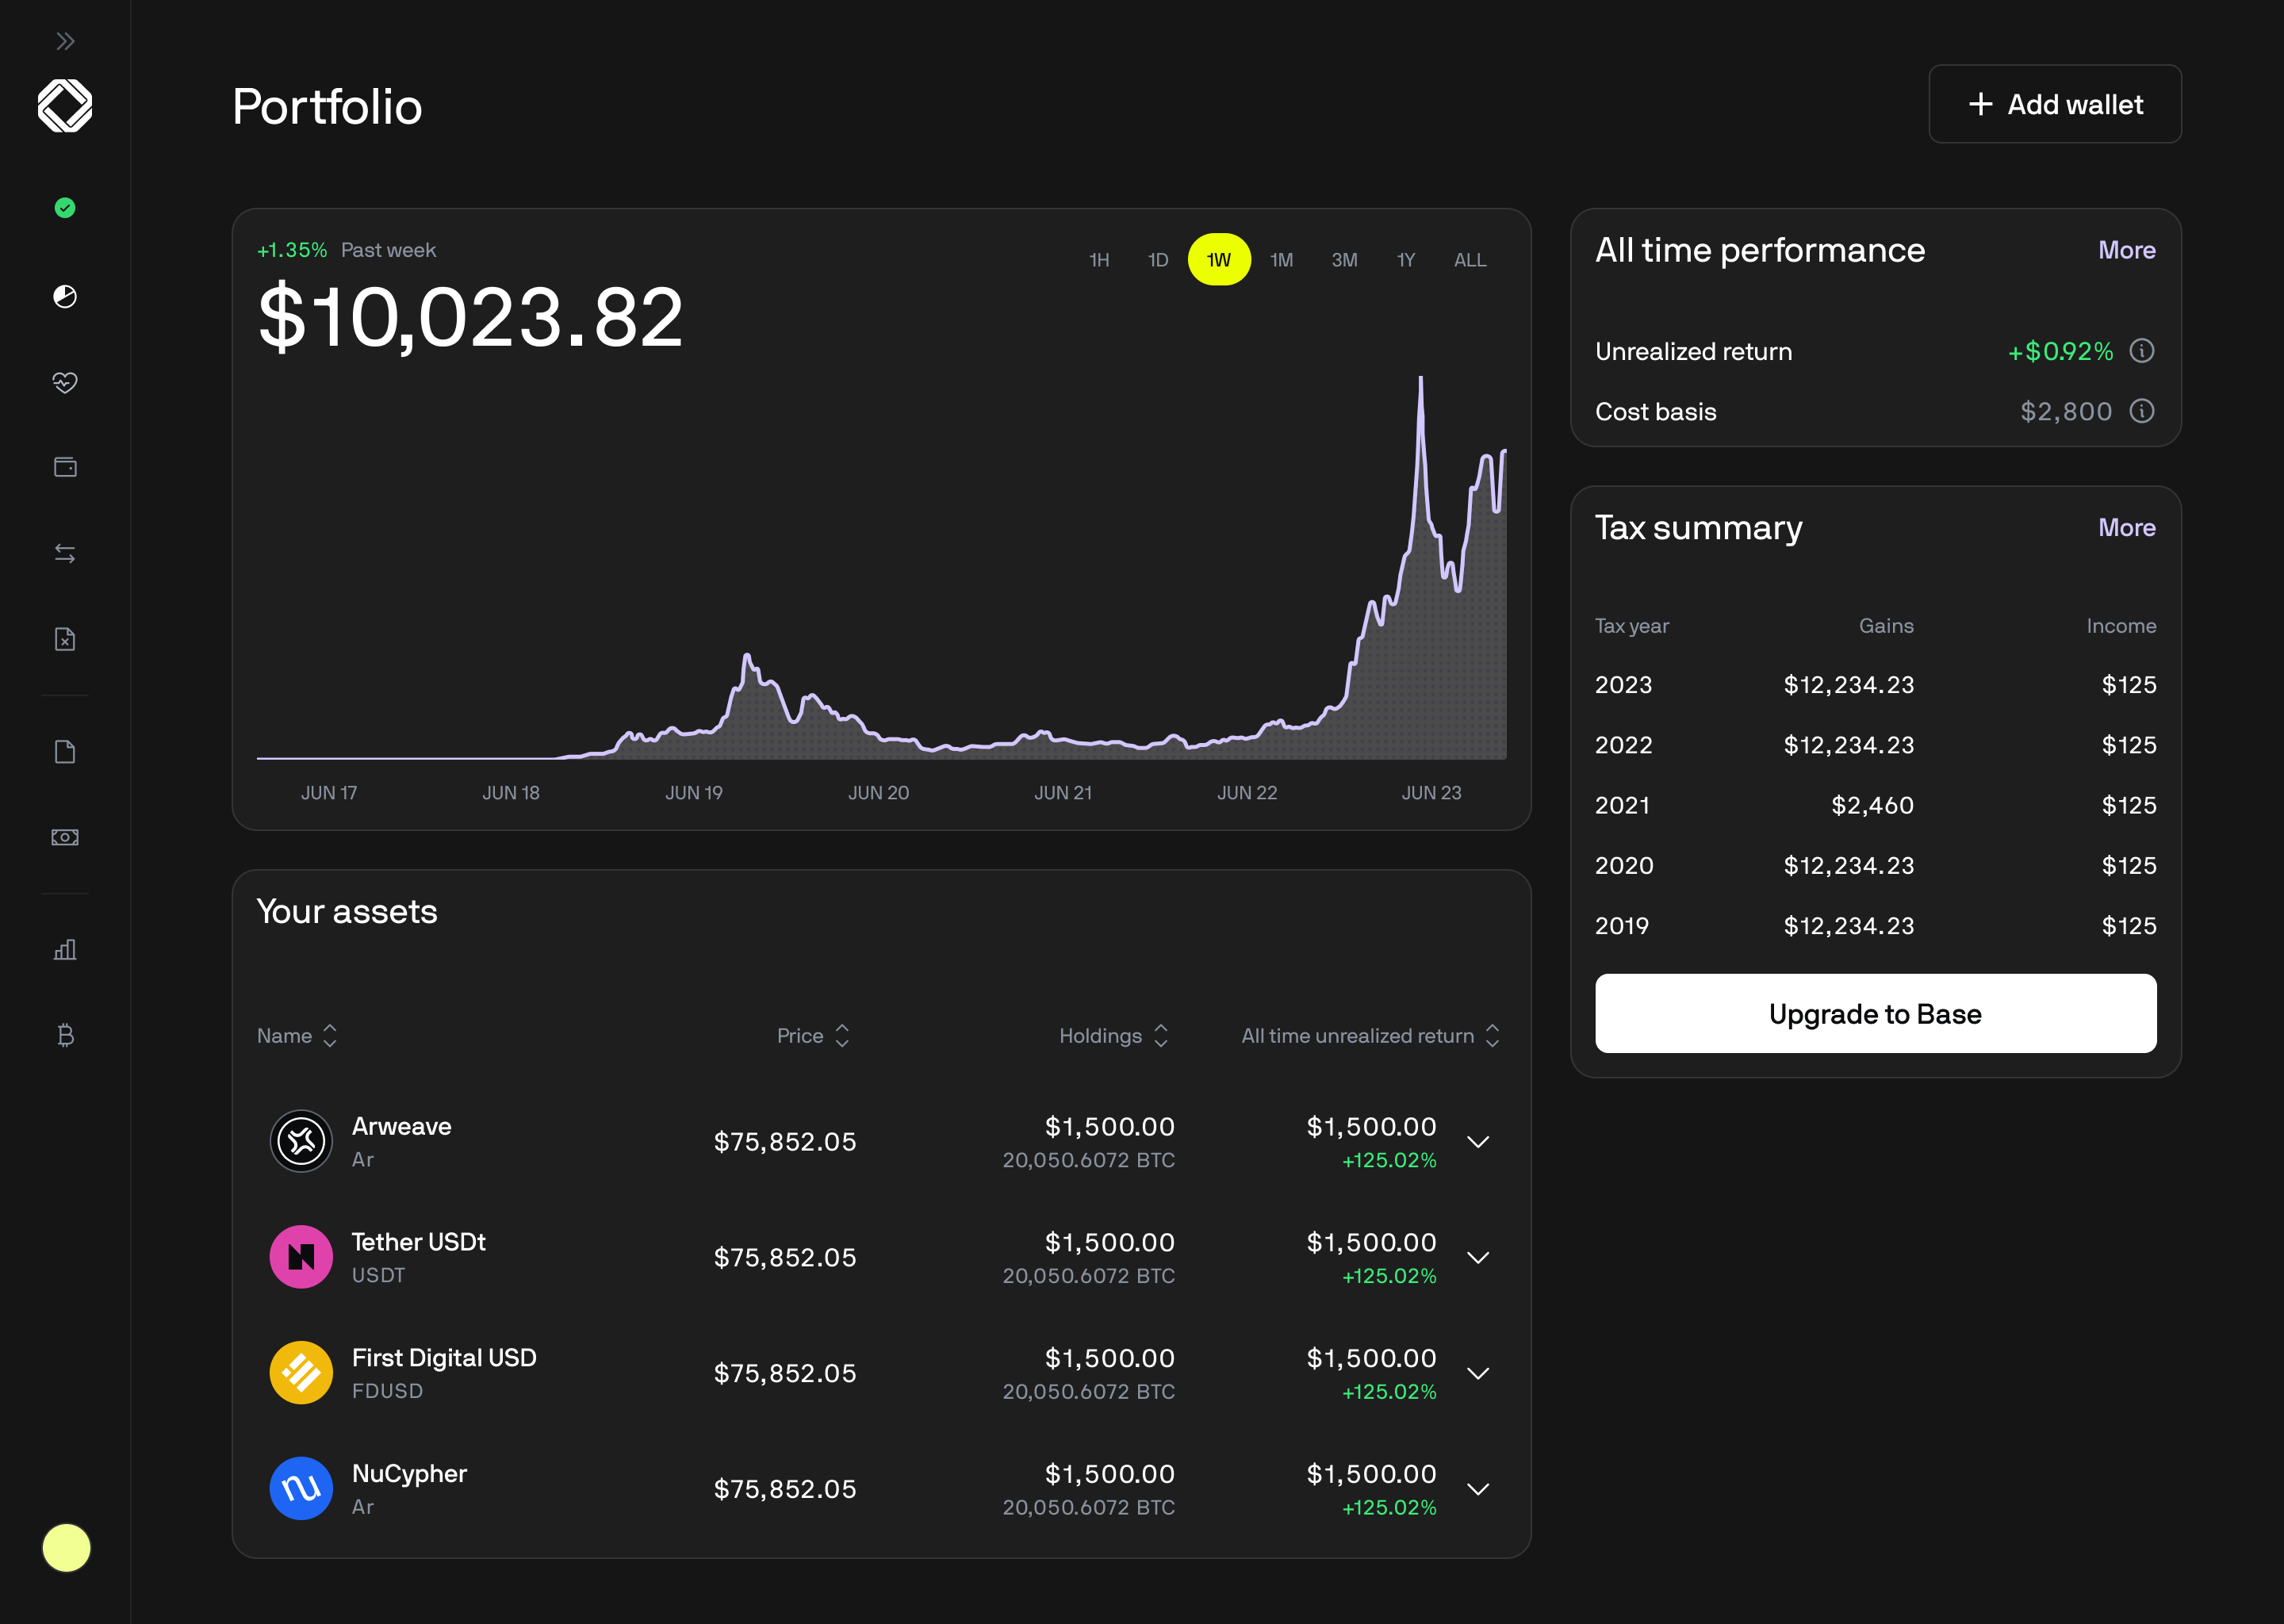Screen dimensions: 2284x1624
Task: Open tax documents via the file-x icon
Action: pos(64,639)
